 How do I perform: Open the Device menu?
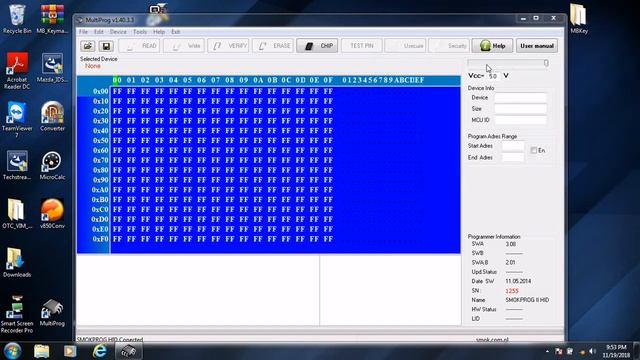118,32
